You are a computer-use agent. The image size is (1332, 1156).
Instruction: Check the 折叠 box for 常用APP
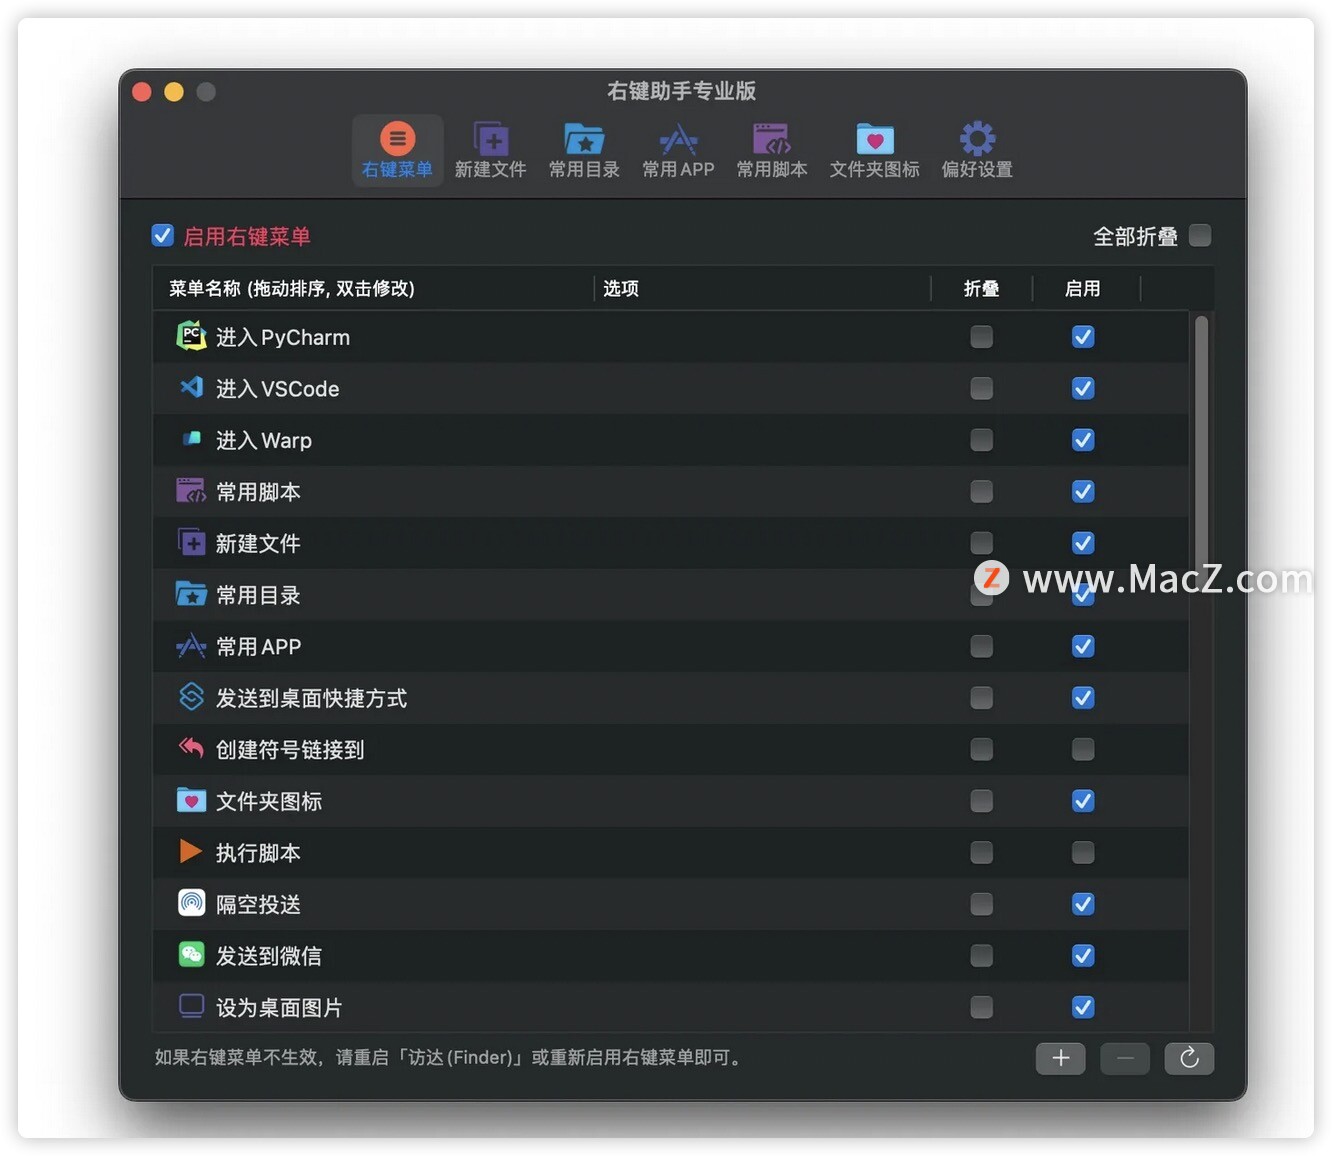tap(982, 646)
